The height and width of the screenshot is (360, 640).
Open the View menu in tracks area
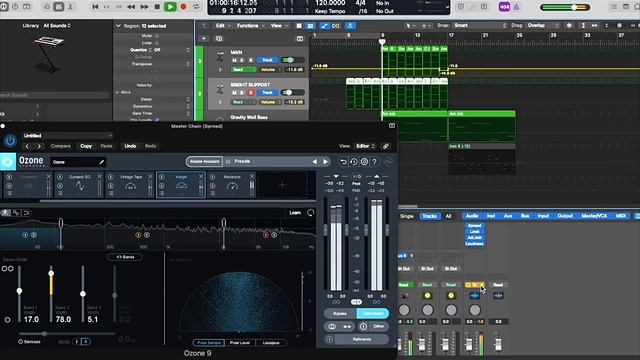coord(278,26)
